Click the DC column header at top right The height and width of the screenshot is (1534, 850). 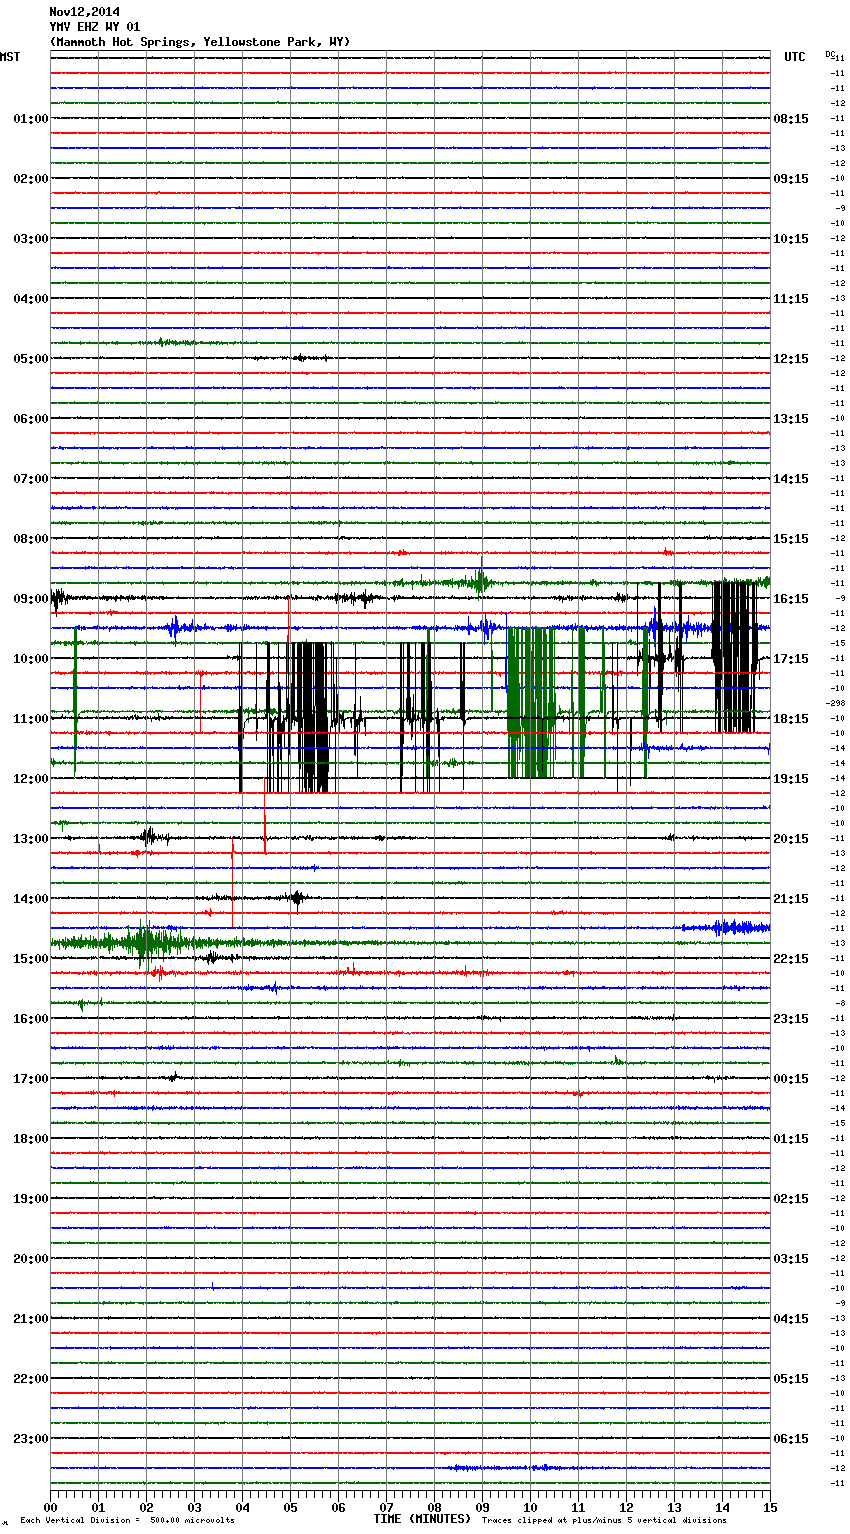click(x=830, y=54)
